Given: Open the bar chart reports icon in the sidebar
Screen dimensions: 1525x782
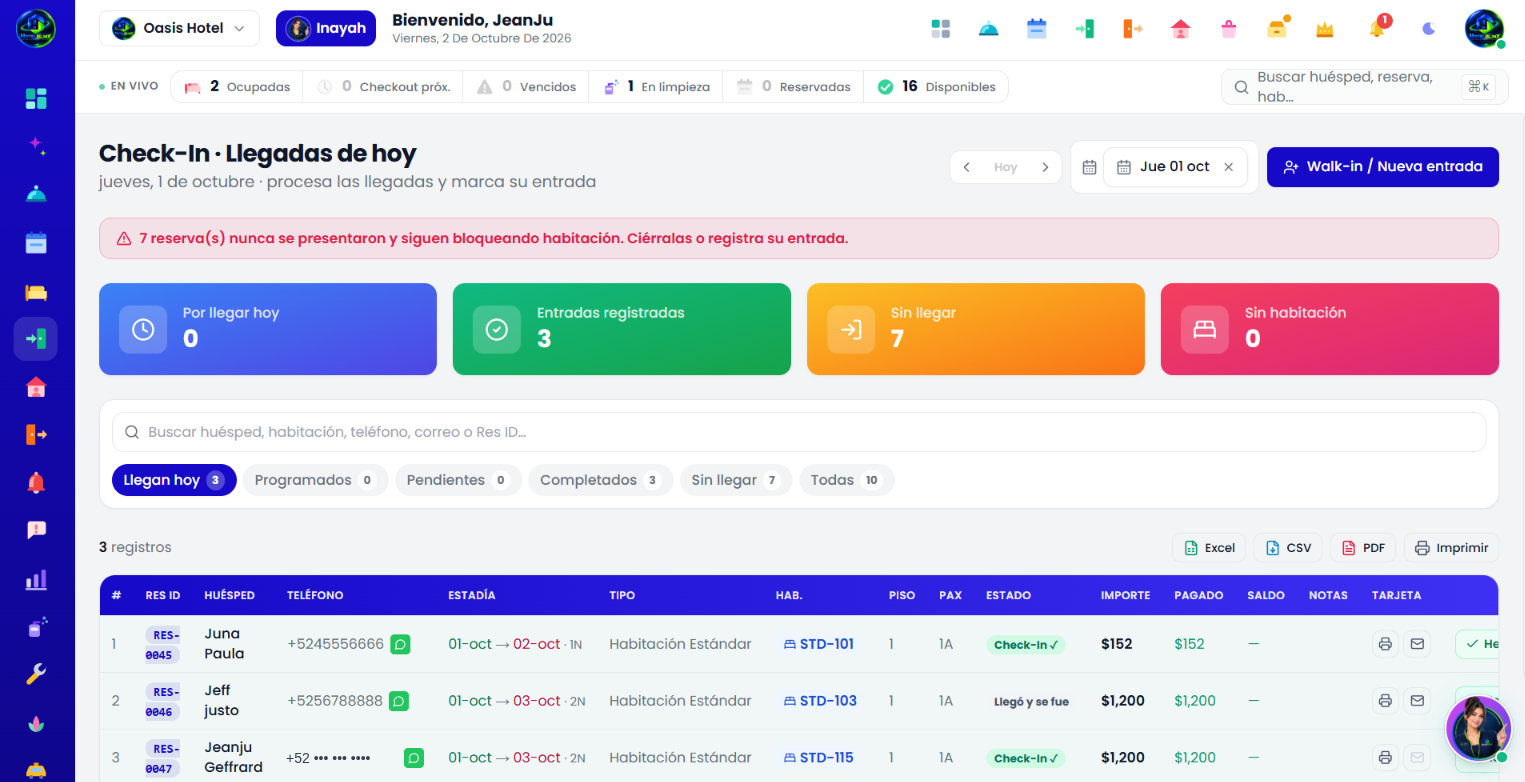Looking at the screenshot, I should [x=36, y=580].
